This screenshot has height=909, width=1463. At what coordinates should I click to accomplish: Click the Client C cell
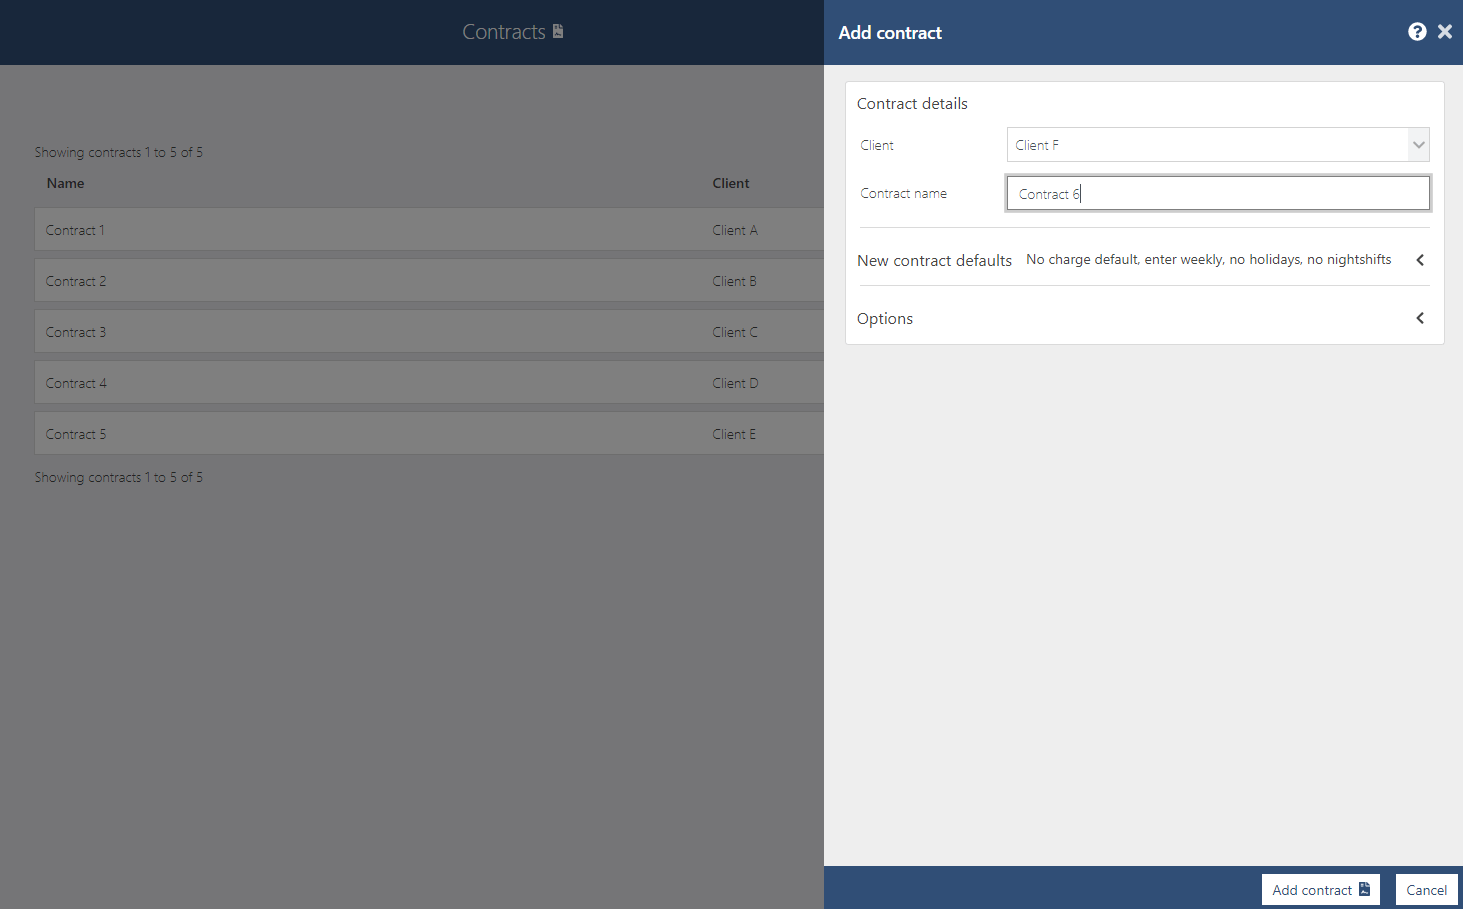click(x=735, y=332)
